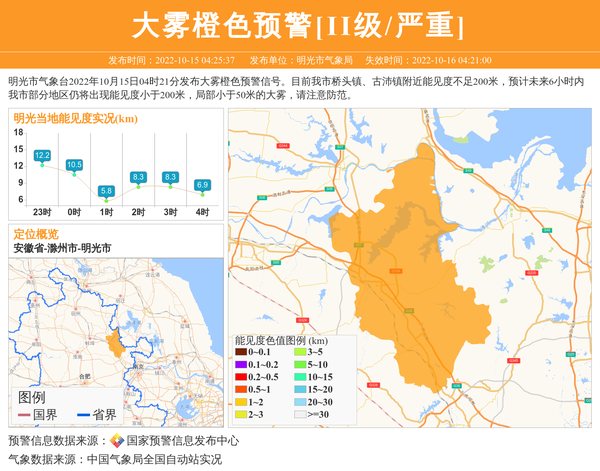This screenshot has height=471, width=600.
Task: Click the blue 省界 line legend symbol
Action: click(84, 415)
